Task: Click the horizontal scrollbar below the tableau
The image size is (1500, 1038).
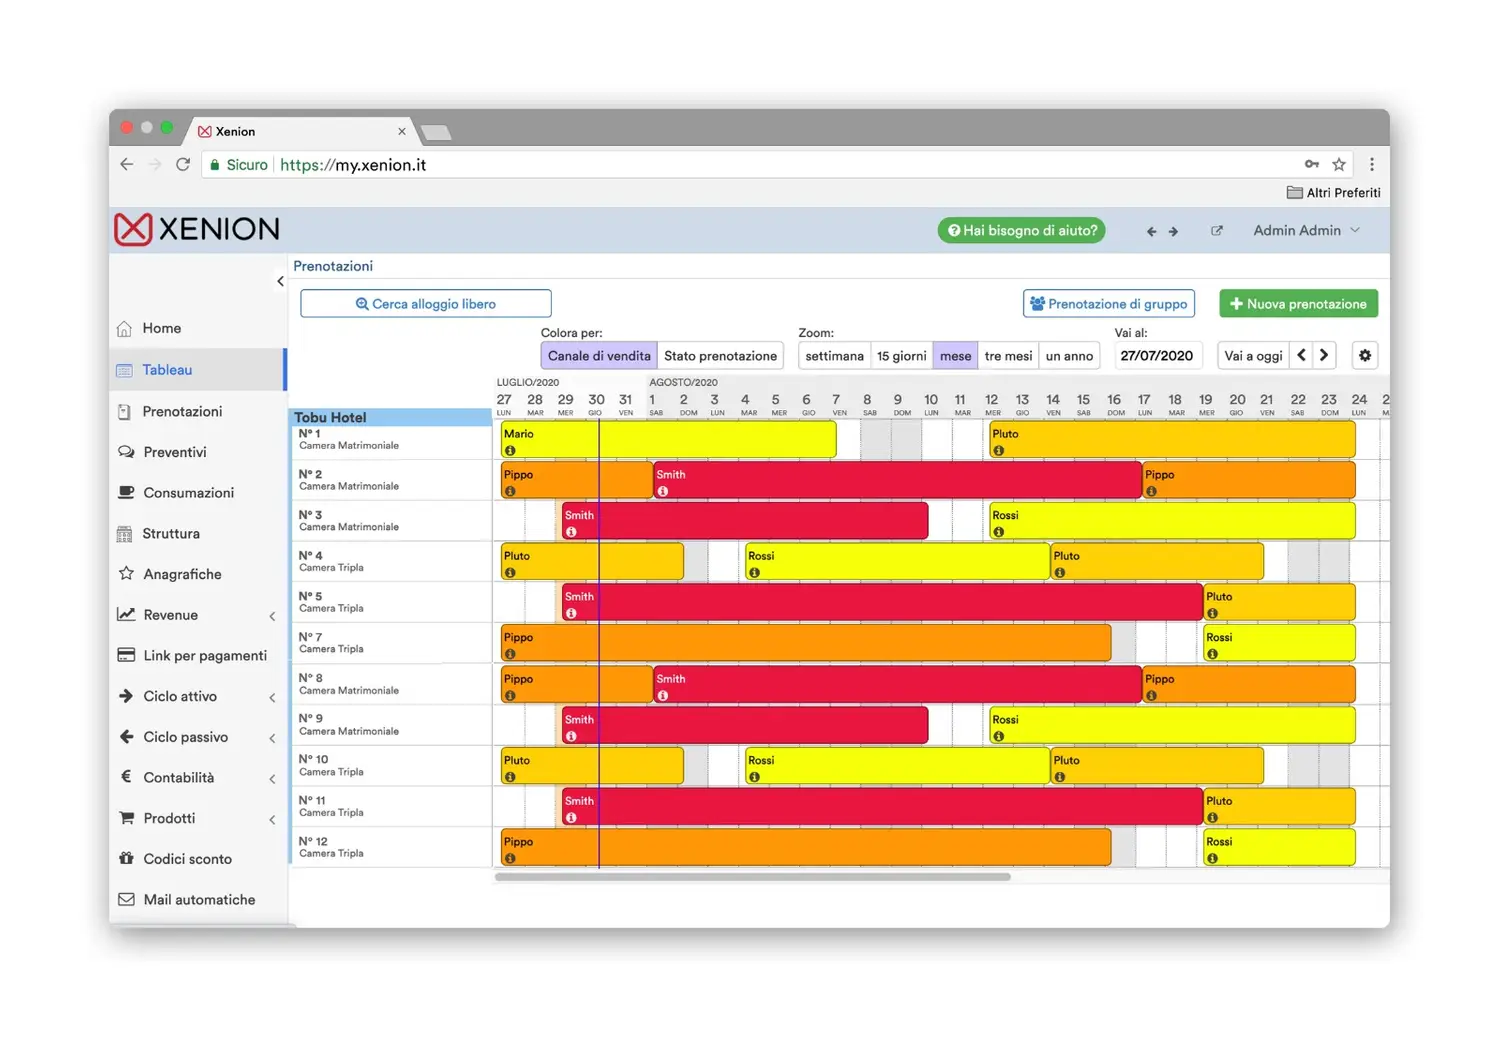Action: pyautogui.click(x=752, y=877)
